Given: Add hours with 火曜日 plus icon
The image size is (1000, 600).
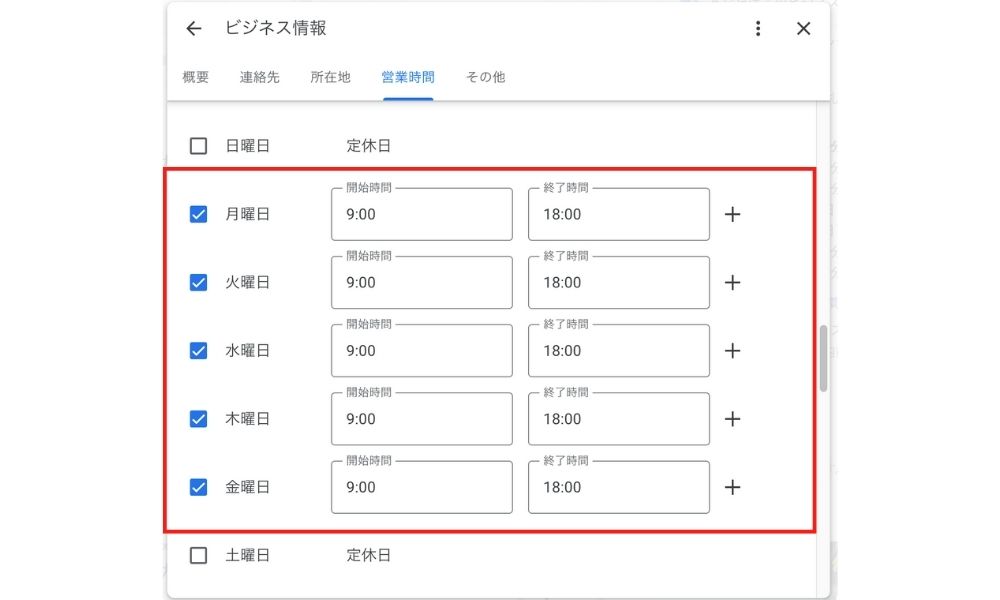Looking at the screenshot, I should click(732, 282).
